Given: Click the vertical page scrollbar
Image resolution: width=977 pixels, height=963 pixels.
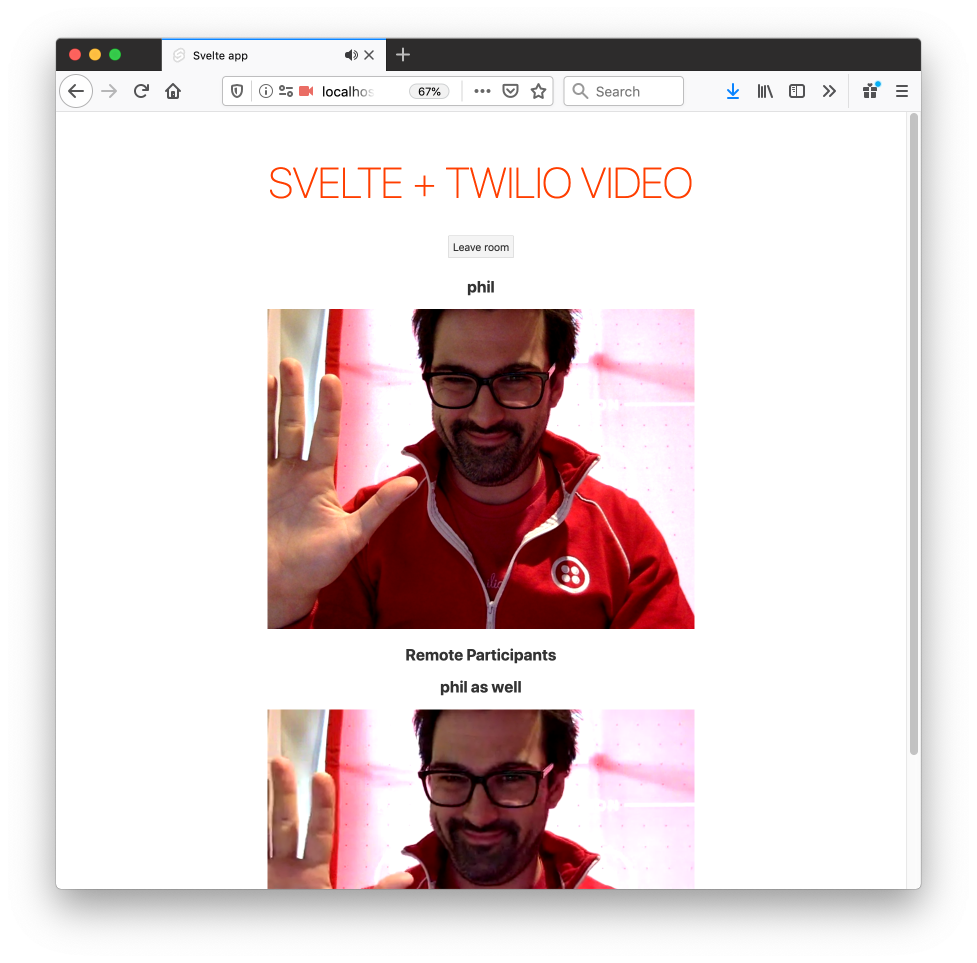Looking at the screenshot, I should coord(914,434).
